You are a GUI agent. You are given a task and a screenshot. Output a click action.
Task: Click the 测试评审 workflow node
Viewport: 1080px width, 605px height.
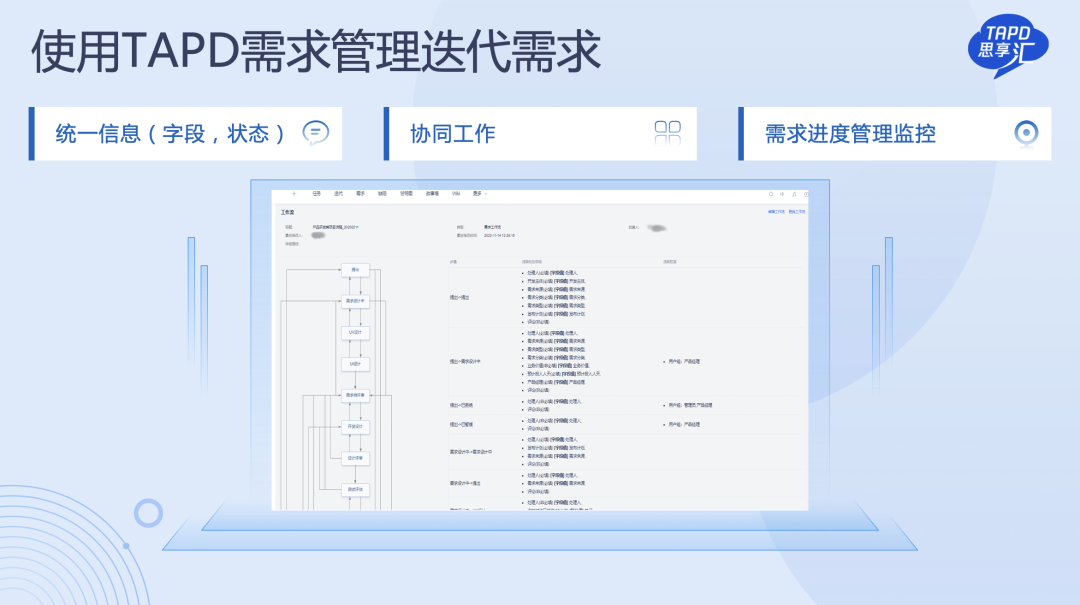(355, 490)
